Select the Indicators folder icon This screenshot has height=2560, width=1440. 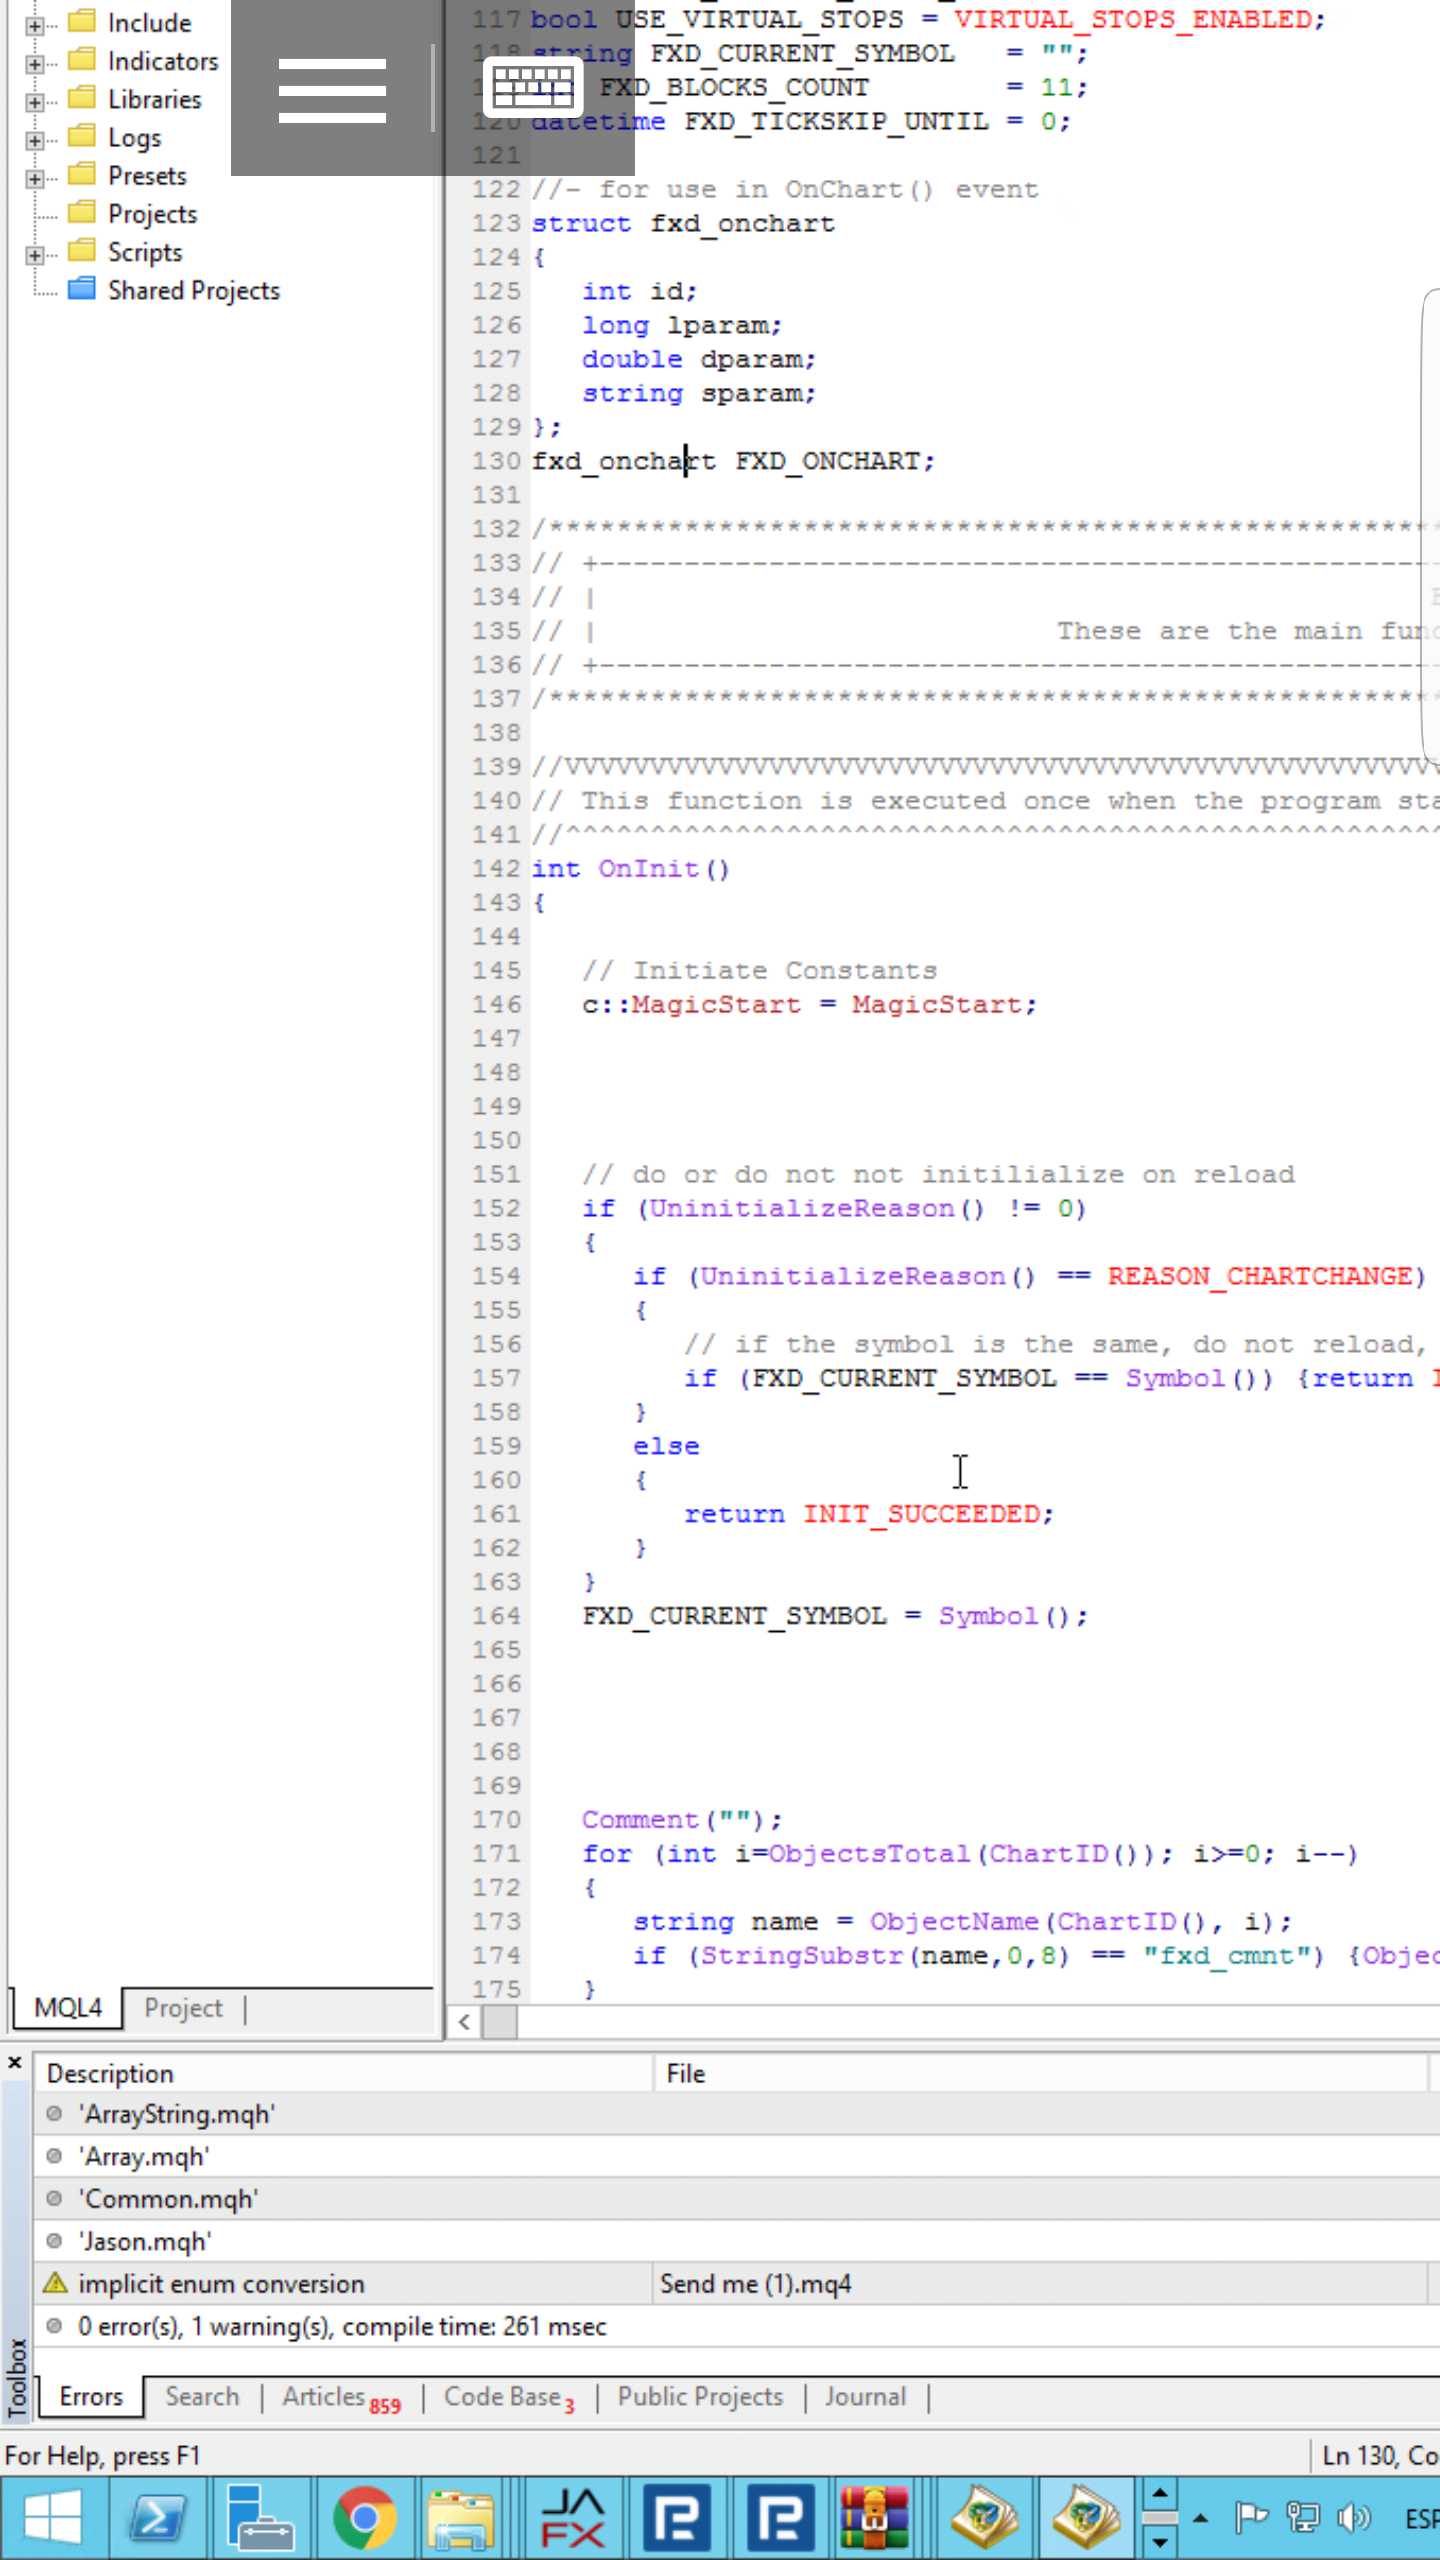pyautogui.click(x=81, y=60)
